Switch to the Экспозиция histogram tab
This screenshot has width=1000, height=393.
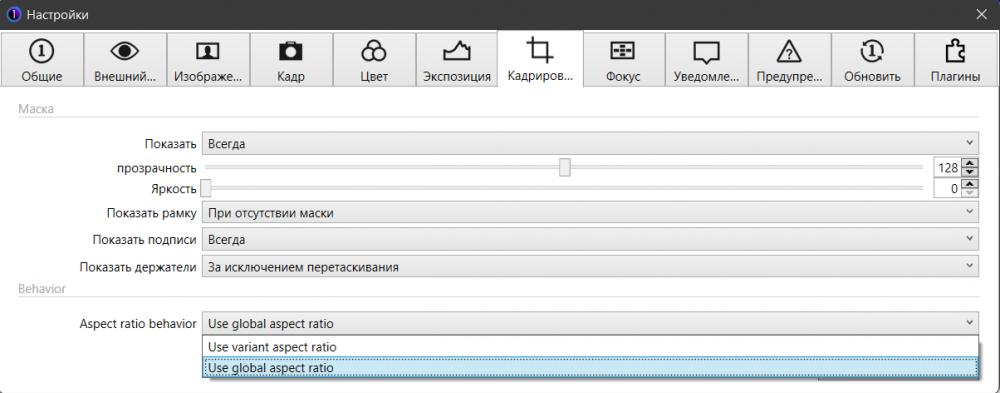(x=457, y=59)
